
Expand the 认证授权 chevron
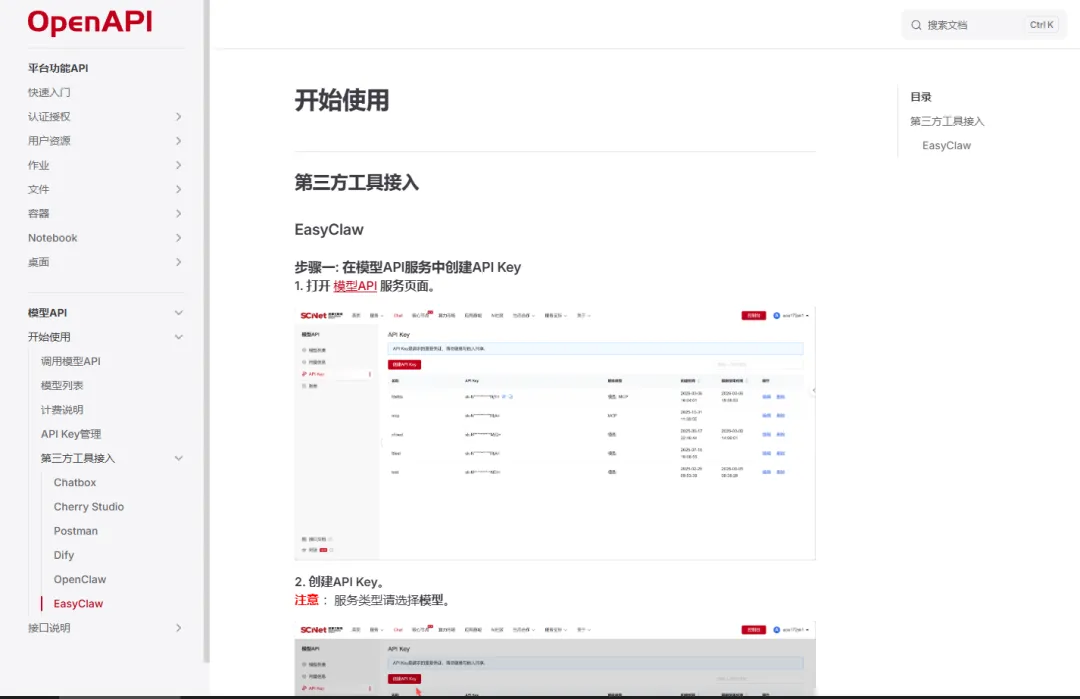point(178,116)
